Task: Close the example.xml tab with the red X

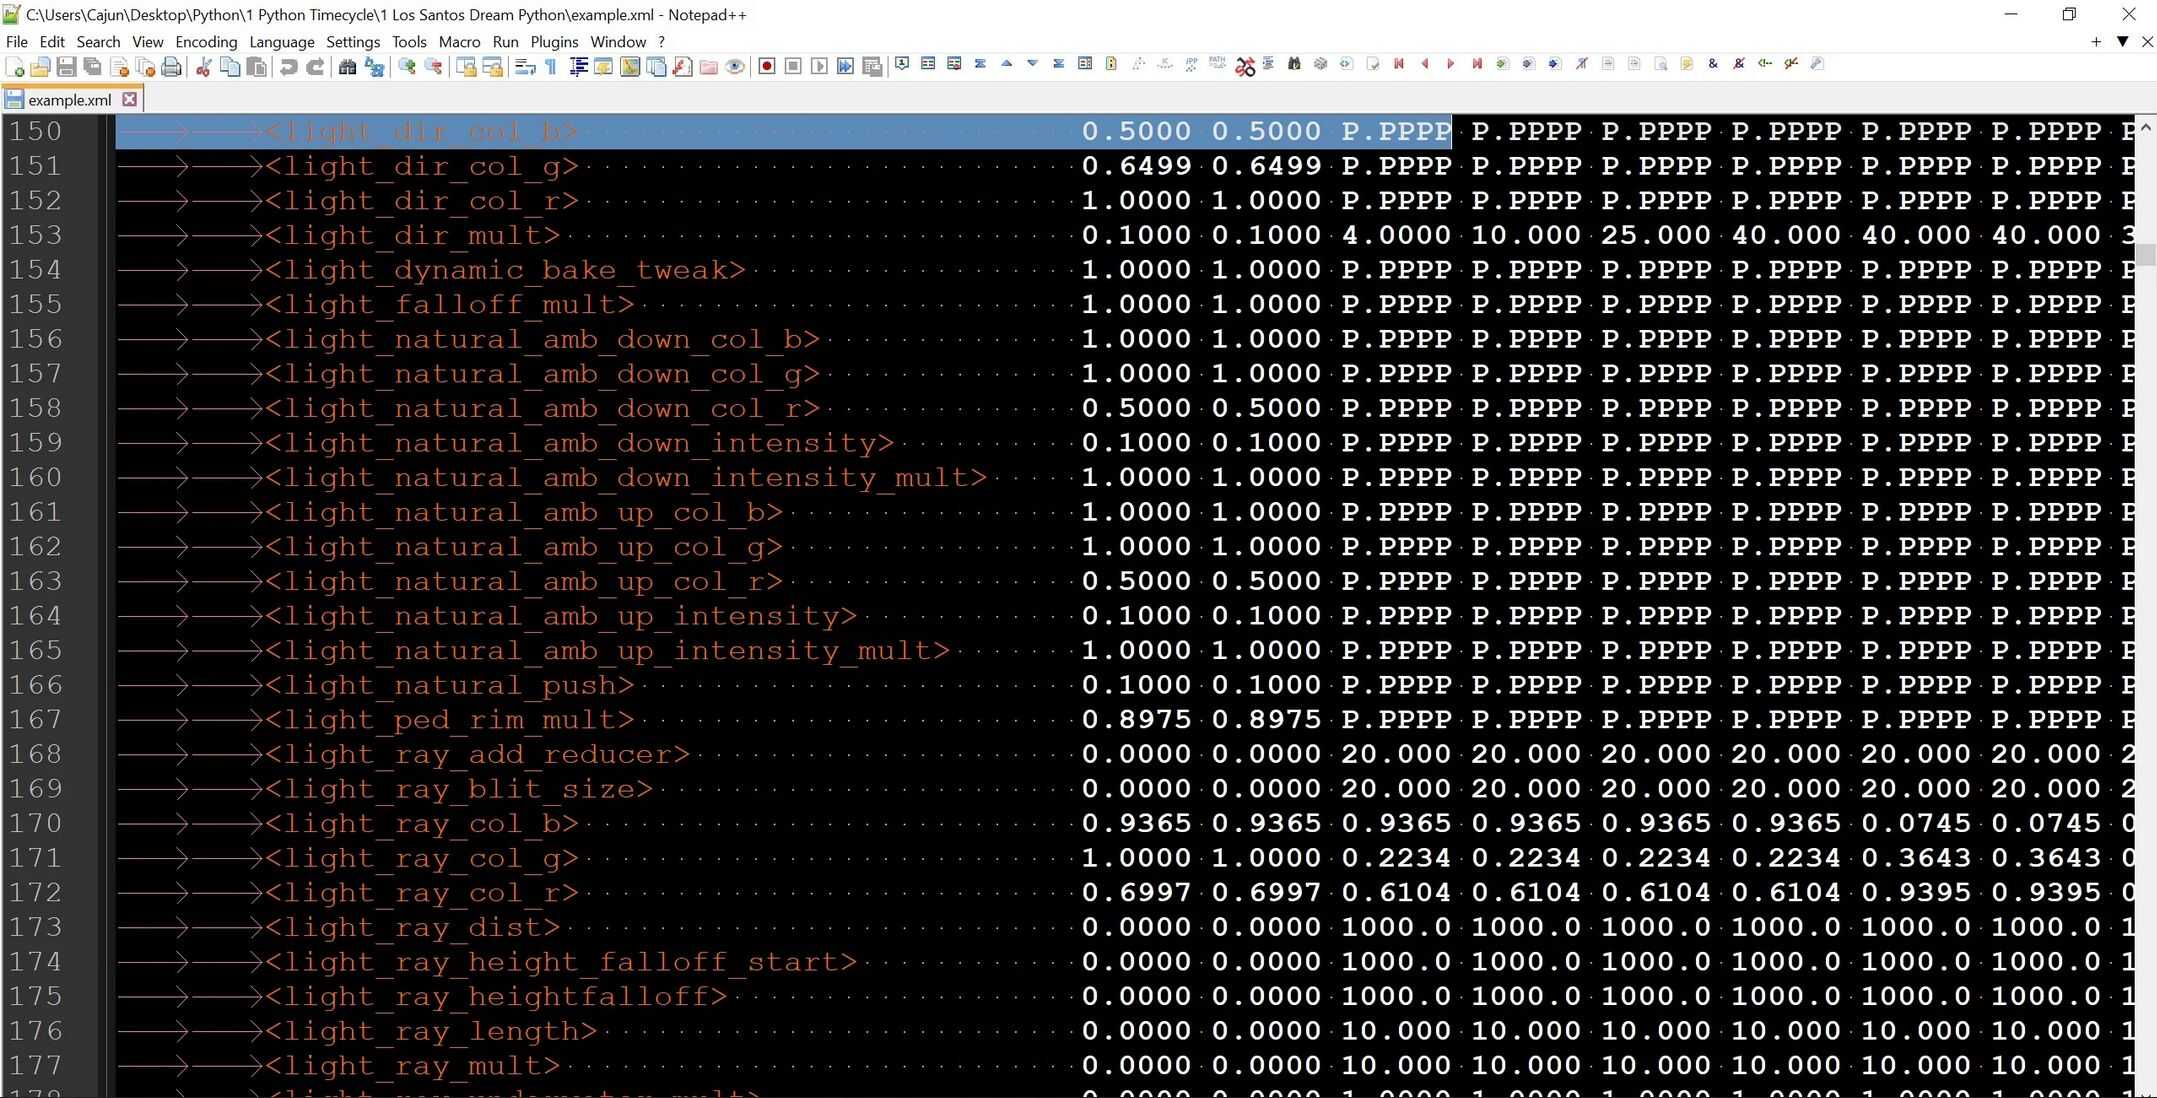Action: [x=129, y=99]
